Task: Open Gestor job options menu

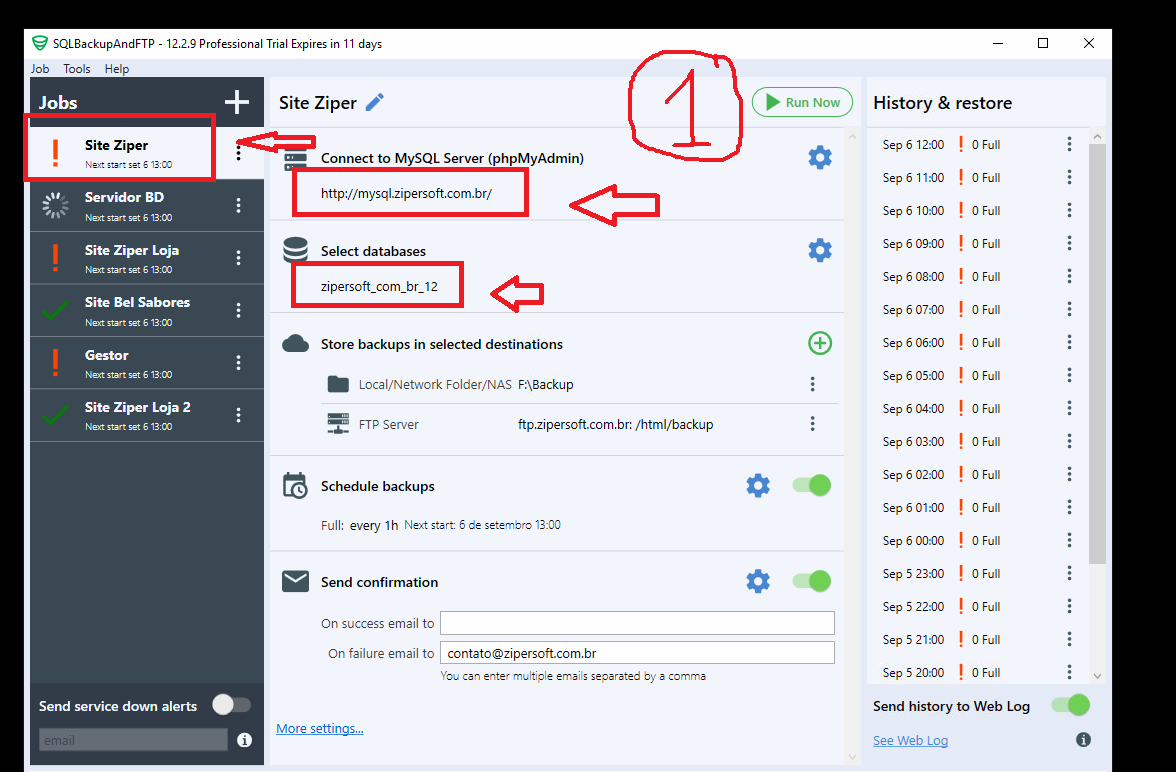Action: click(x=238, y=363)
